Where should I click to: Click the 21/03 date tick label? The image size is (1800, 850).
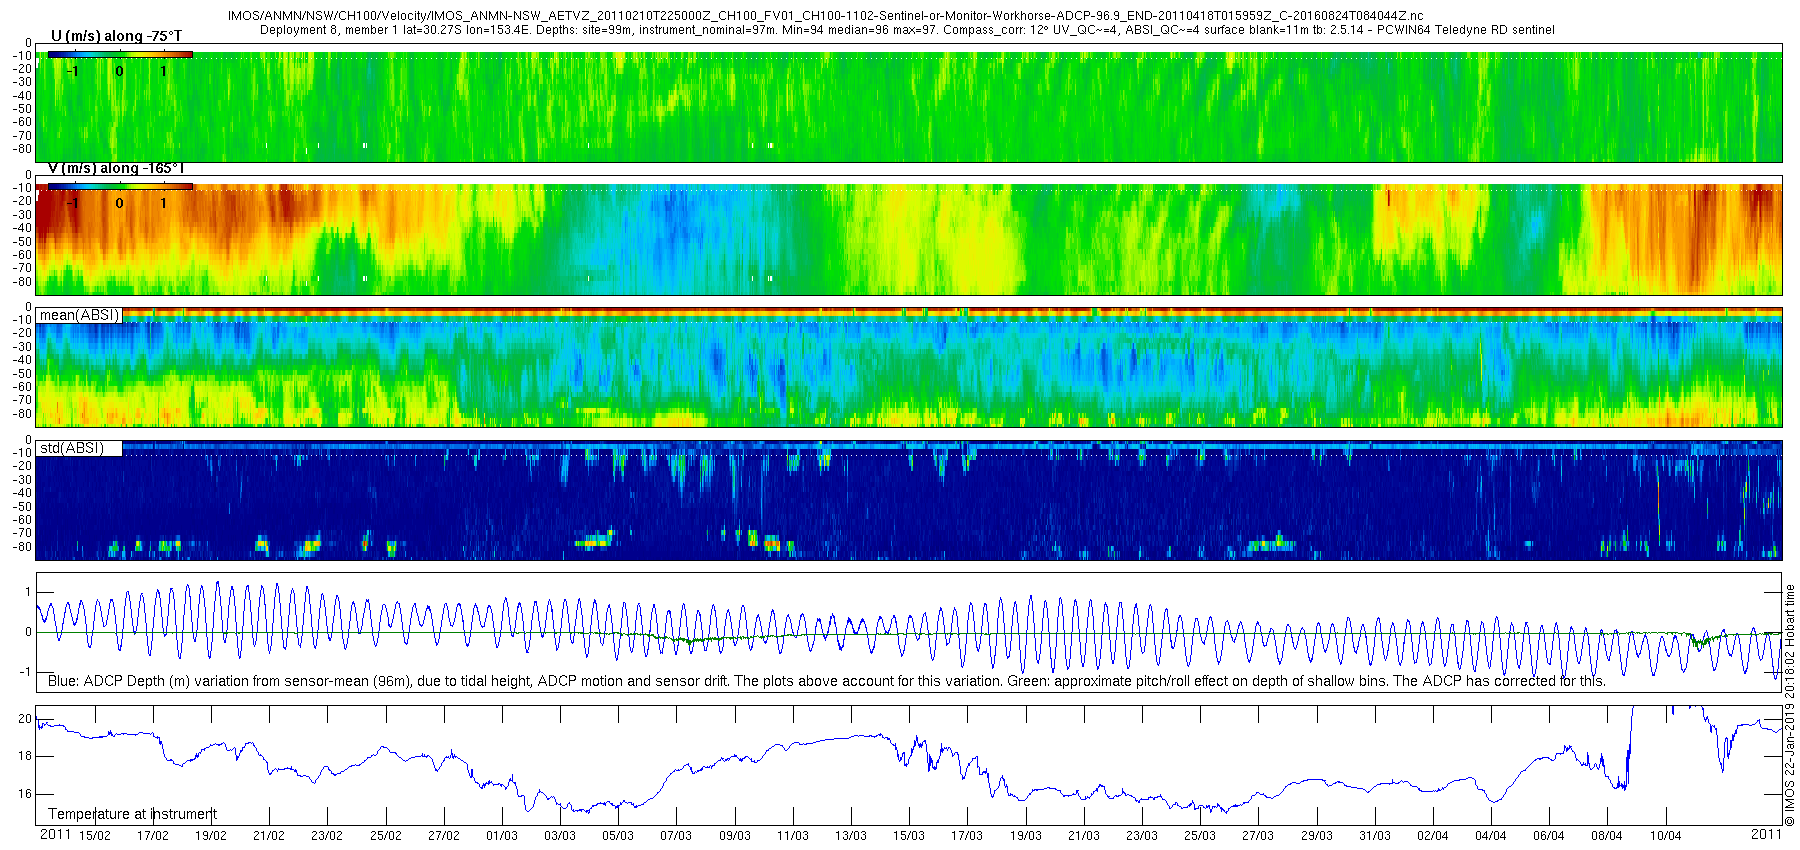(x=1083, y=836)
